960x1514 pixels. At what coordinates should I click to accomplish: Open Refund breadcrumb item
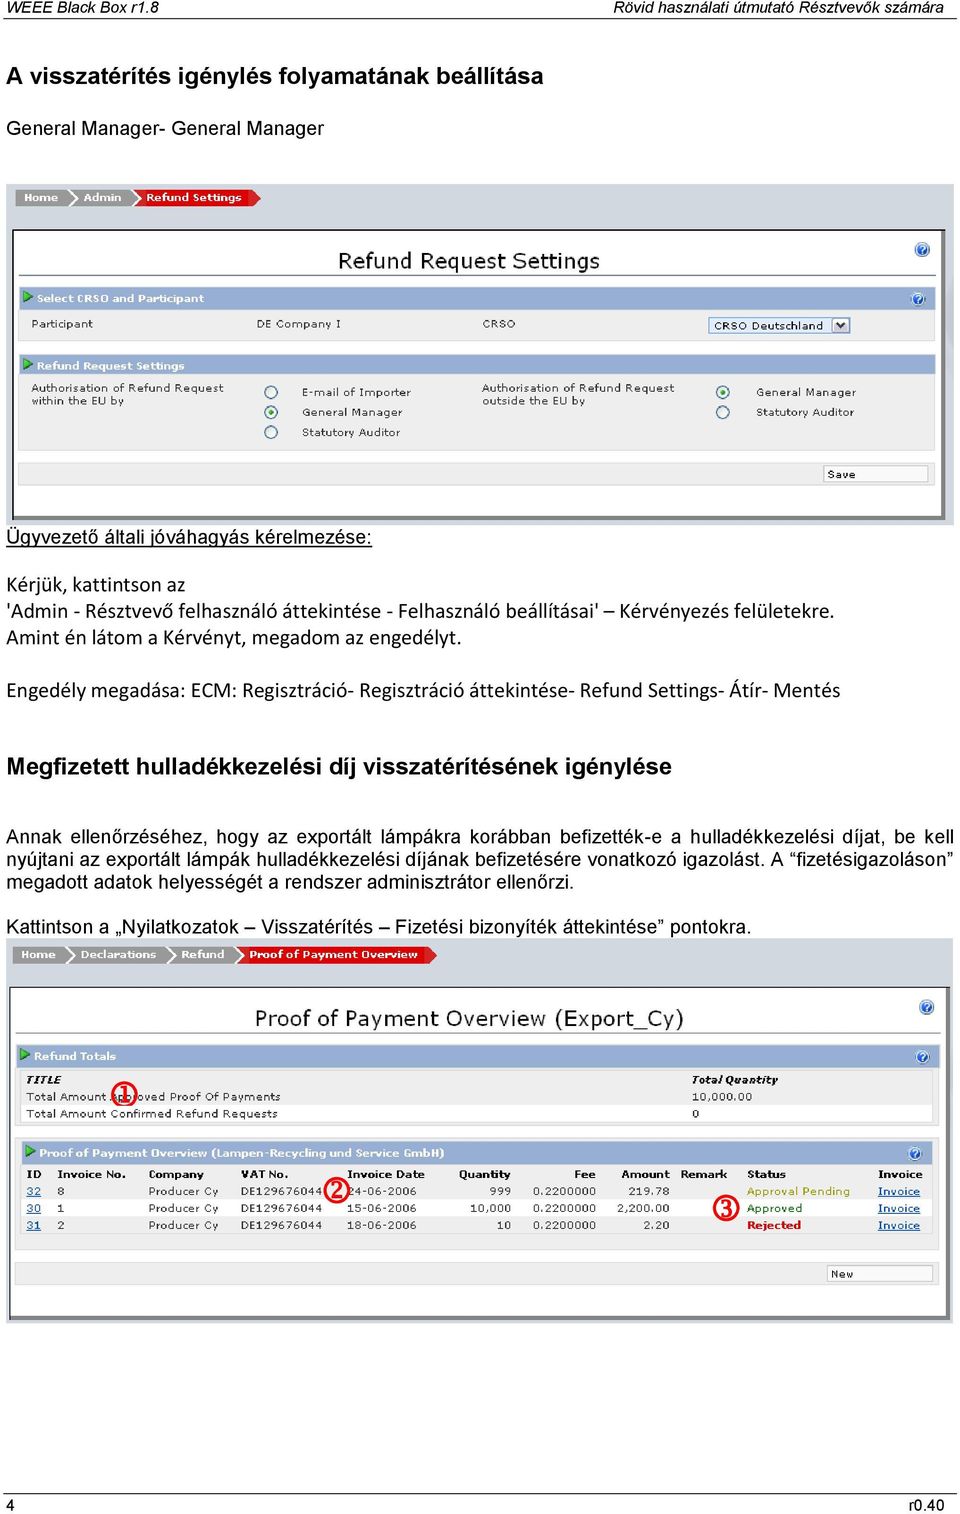tap(203, 955)
